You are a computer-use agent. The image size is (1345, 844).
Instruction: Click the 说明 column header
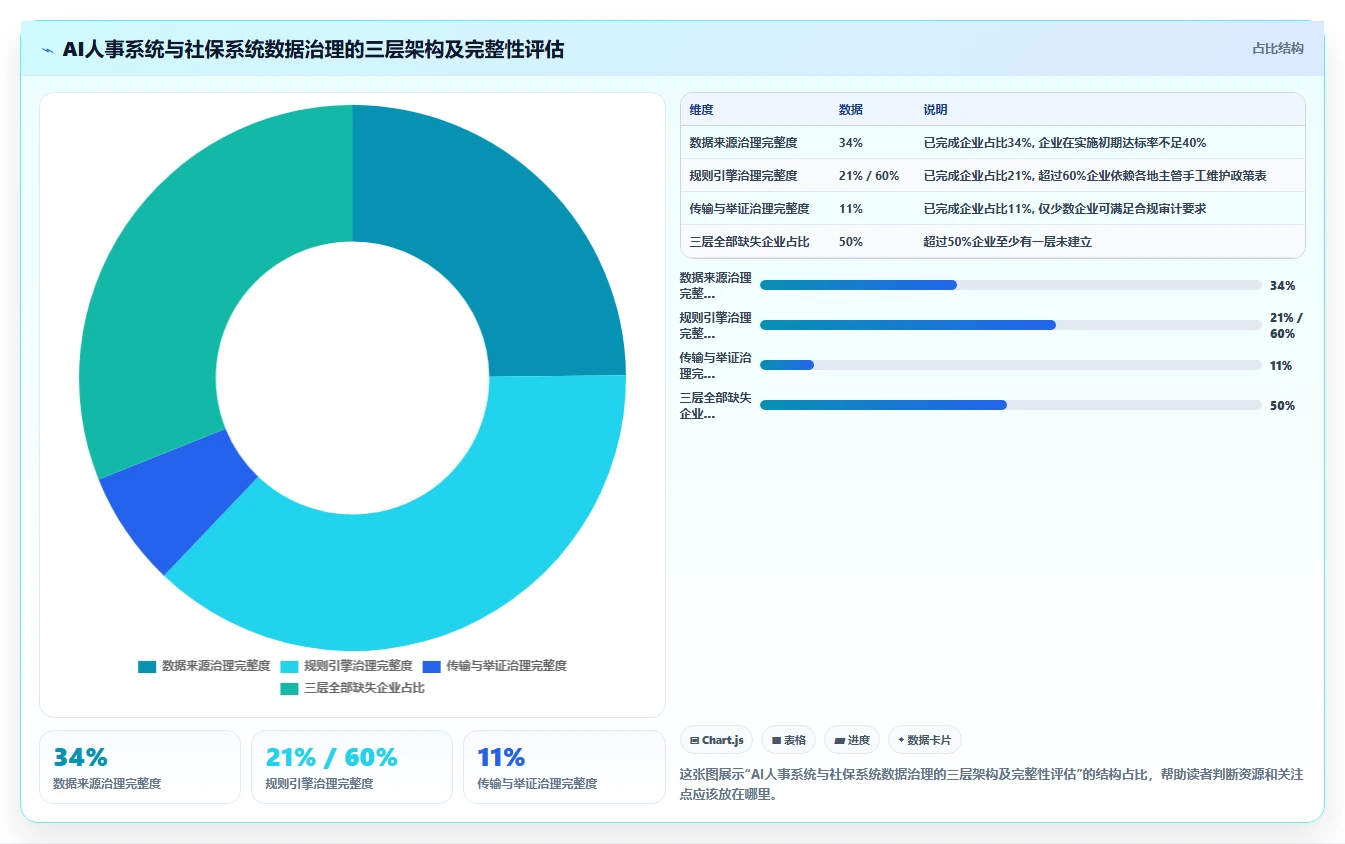pos(936,110)
